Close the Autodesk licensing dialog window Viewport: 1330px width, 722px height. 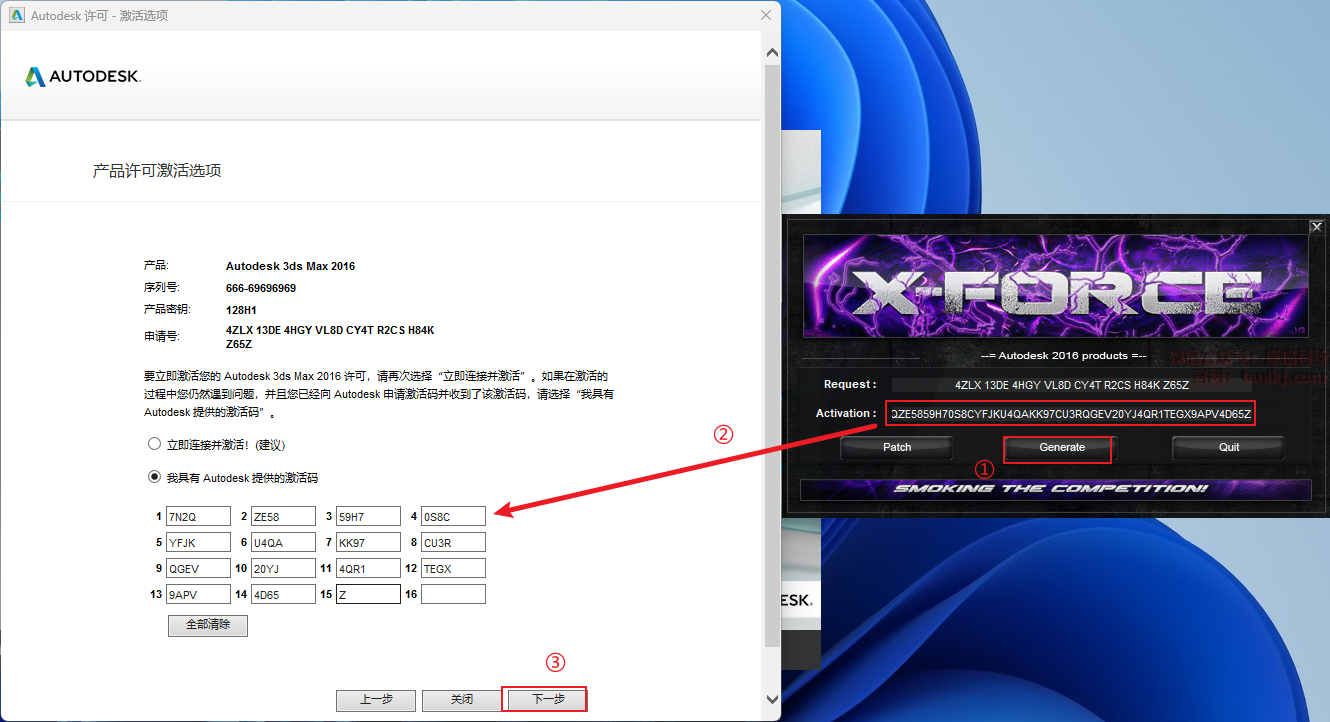766,15
